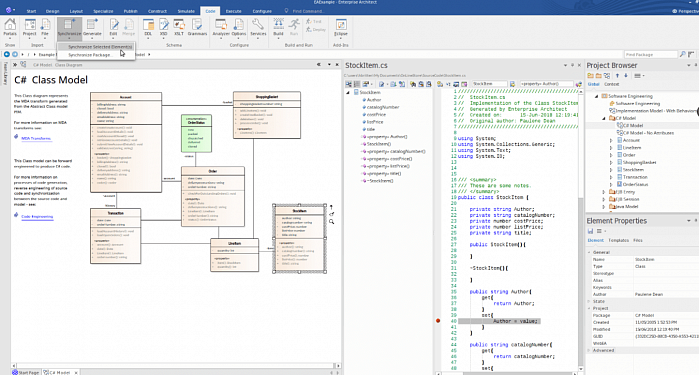Select Transaction class in Project Browser
699x375 pixels.
coord(635,177)
